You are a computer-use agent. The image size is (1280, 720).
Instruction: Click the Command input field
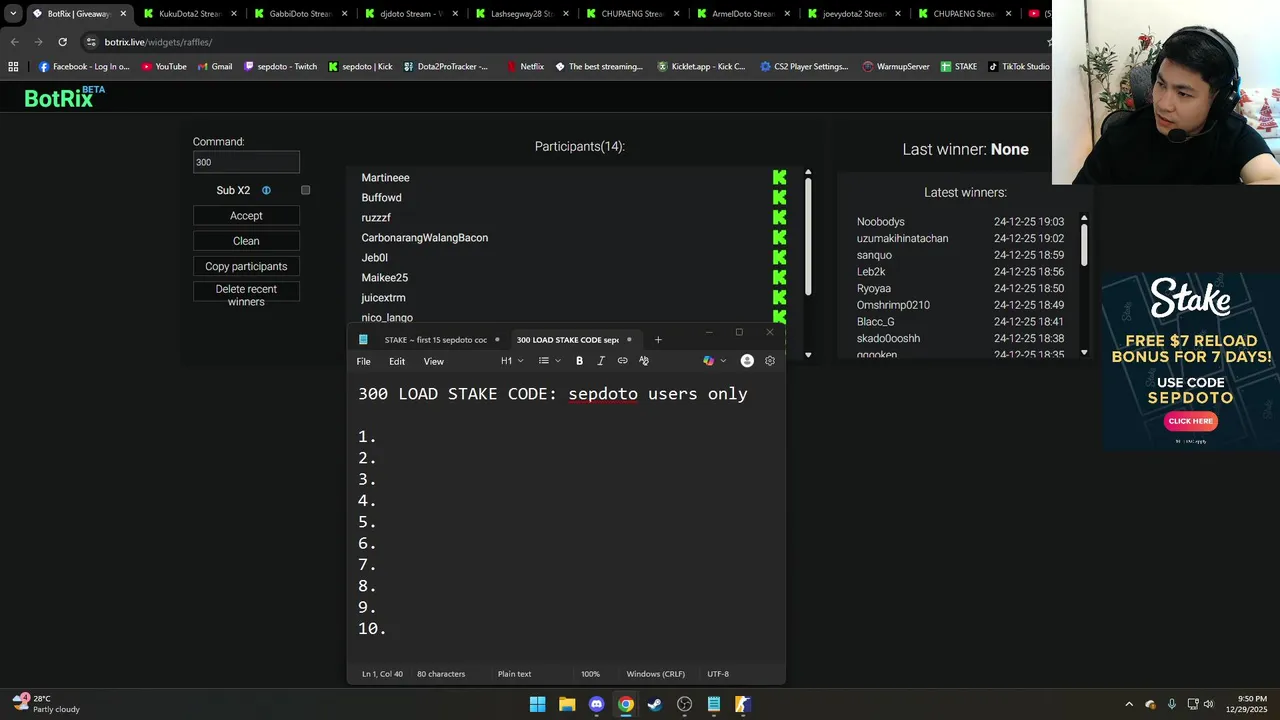coord(246,162)
